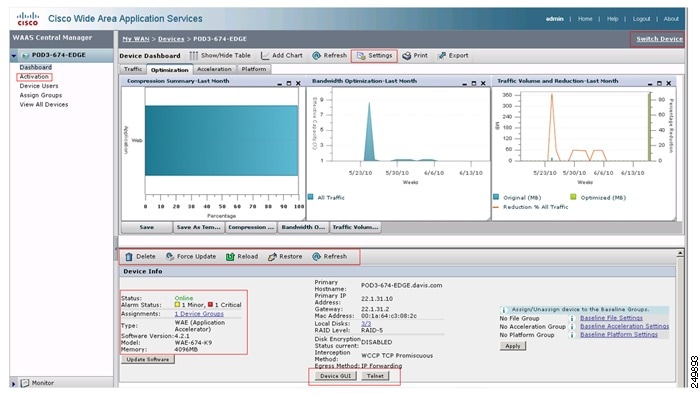
Task: Click info icon beside Baseline File Settings
Action: click(x=572, y=318)
